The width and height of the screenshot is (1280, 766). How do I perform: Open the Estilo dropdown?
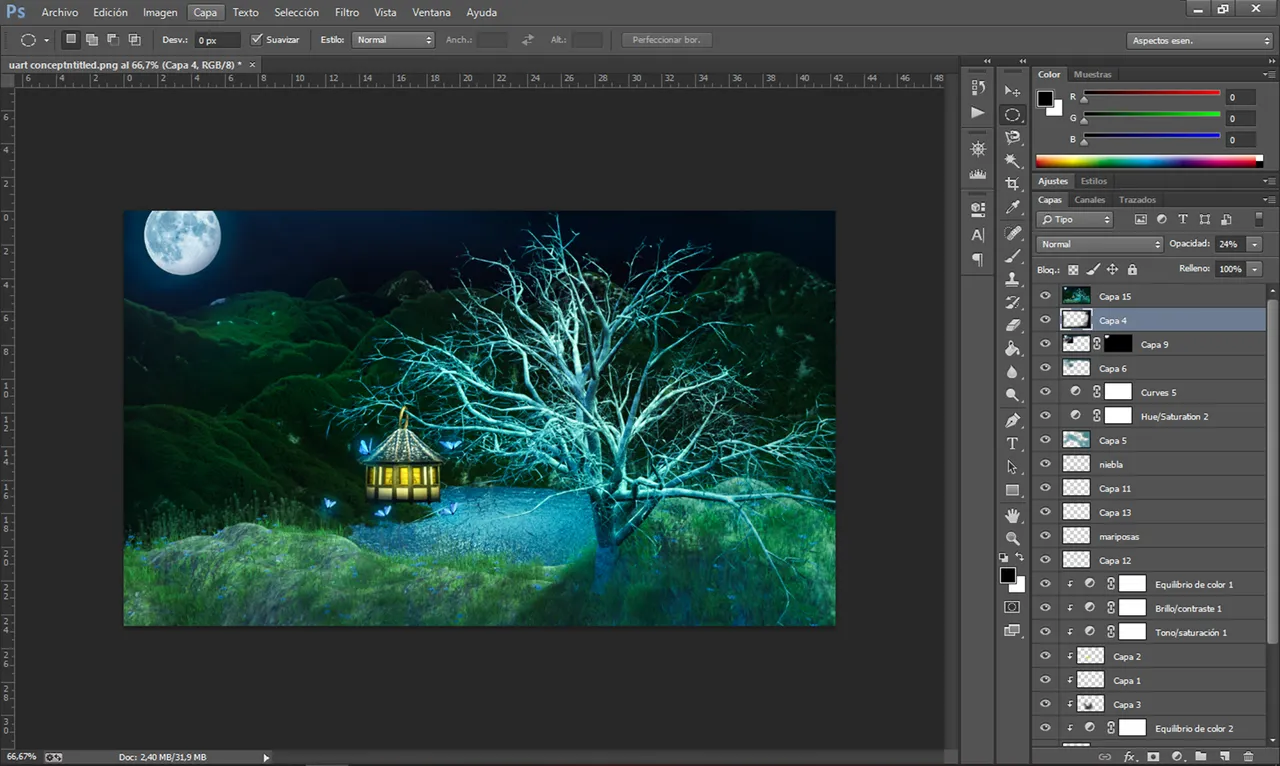click(392, 40)
